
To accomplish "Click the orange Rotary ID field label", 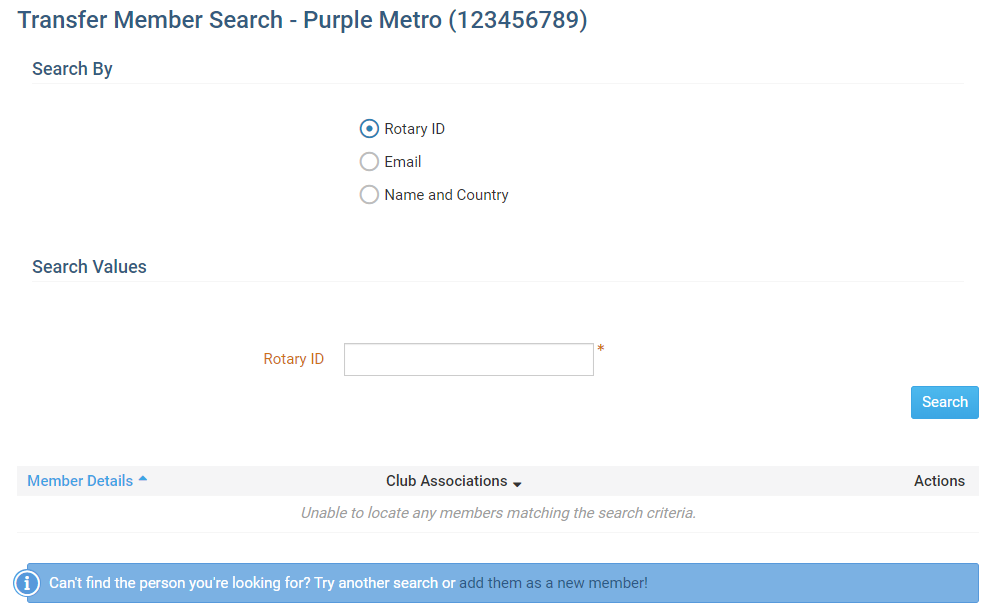I will [x=294, y=359].
